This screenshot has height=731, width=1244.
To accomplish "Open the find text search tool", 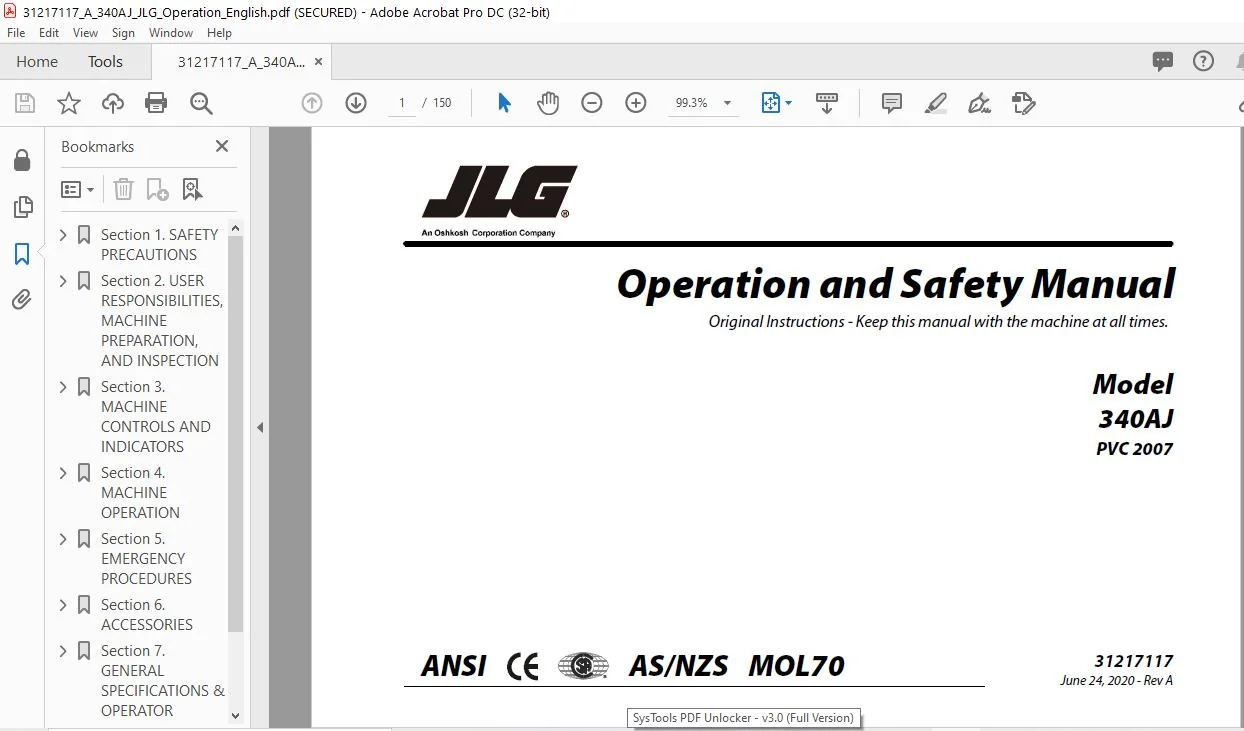I will (201, 103).
